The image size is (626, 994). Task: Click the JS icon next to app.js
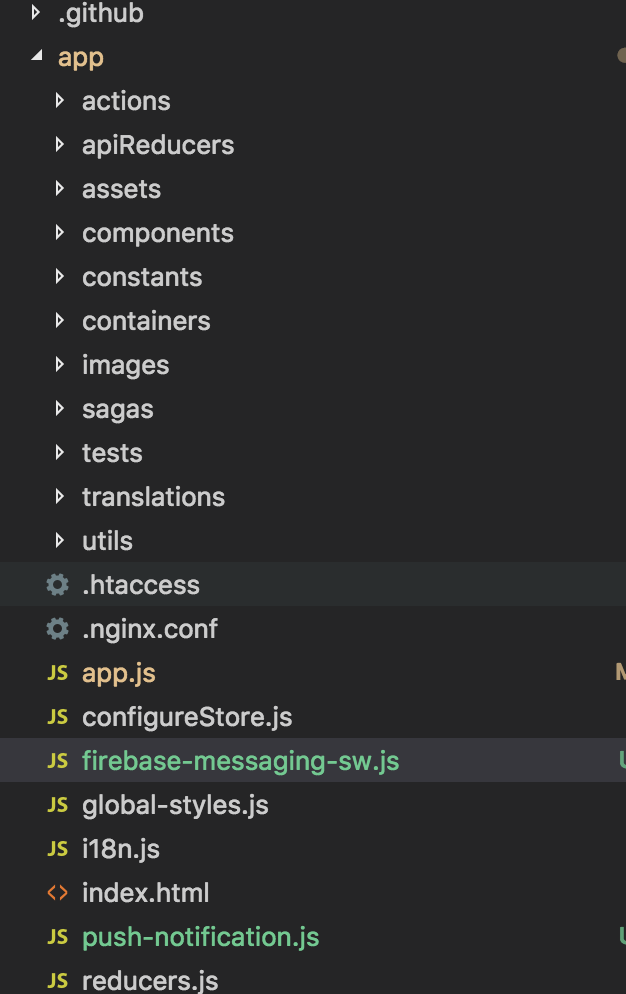click(58, 673)
